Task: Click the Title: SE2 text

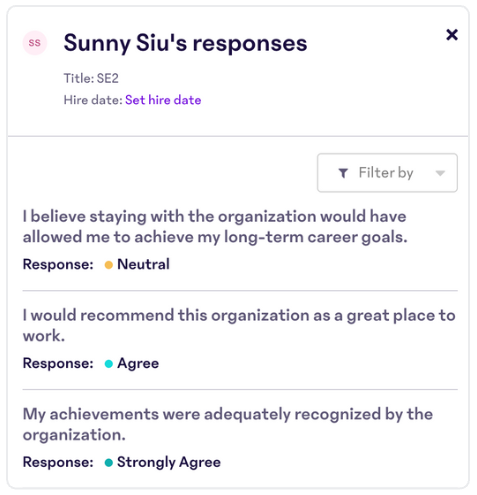Action: tap(91, 78)
